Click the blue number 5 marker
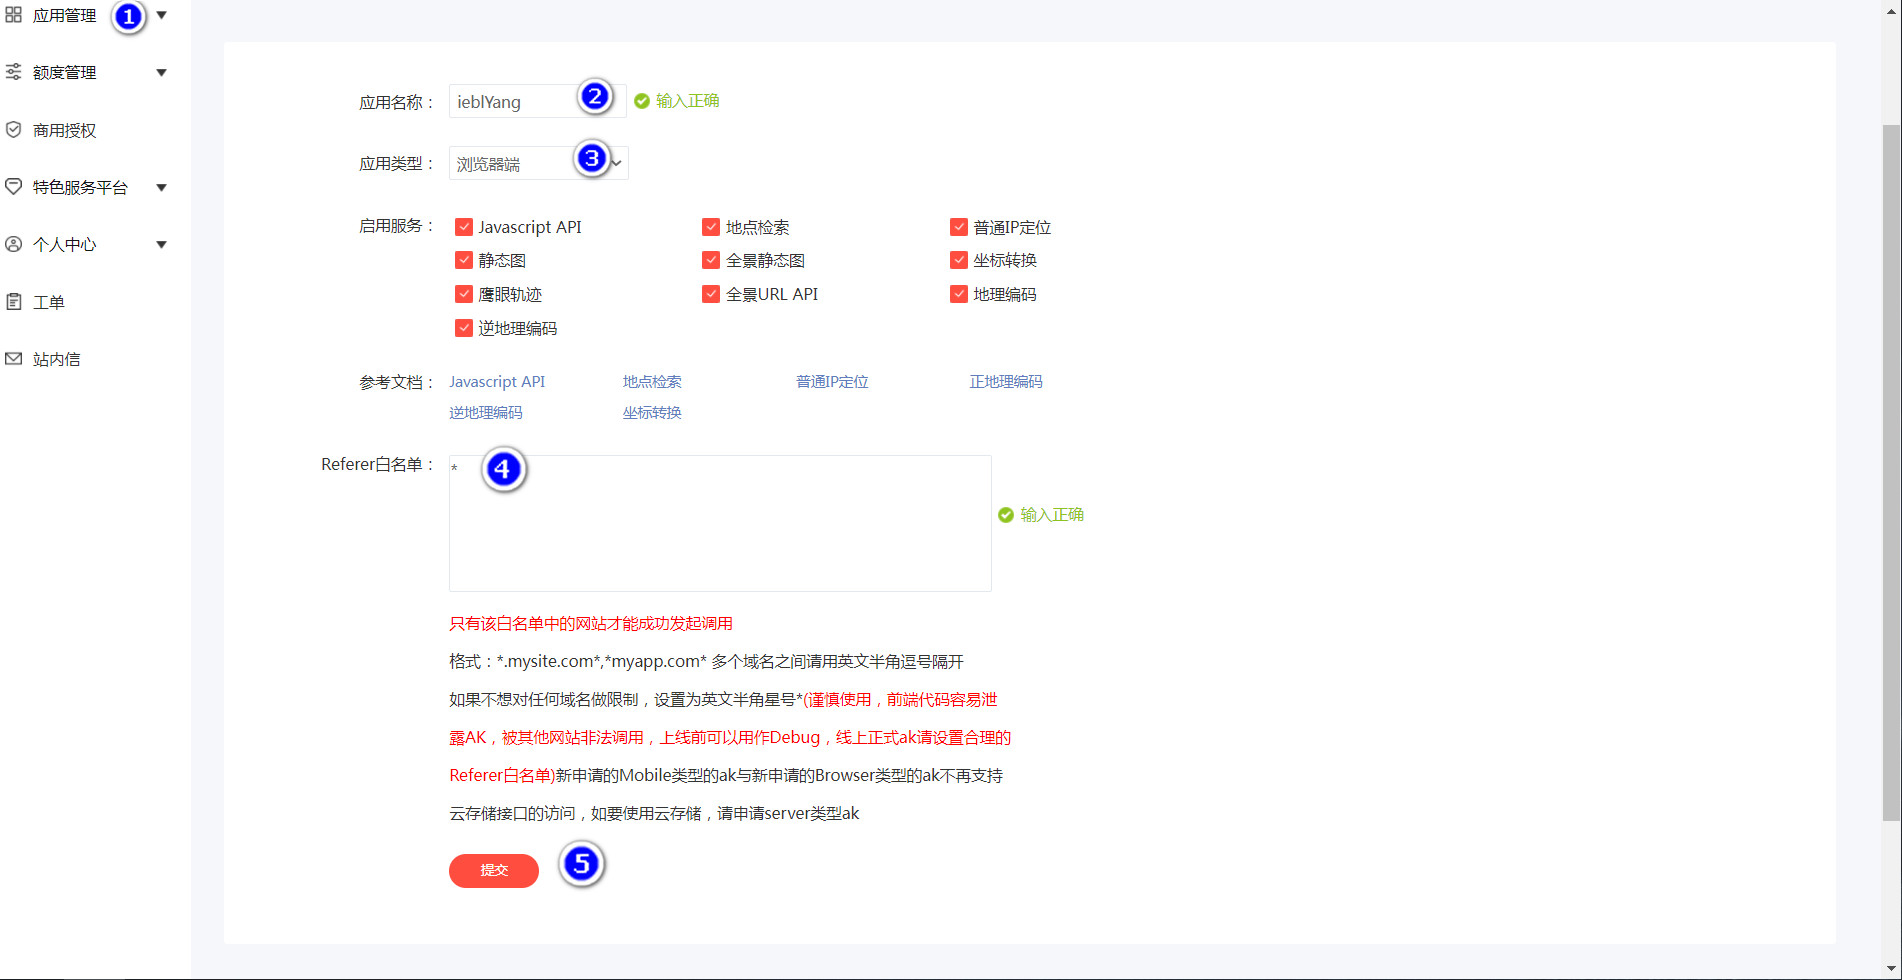Screen dimensions: 1902x980 581,864
